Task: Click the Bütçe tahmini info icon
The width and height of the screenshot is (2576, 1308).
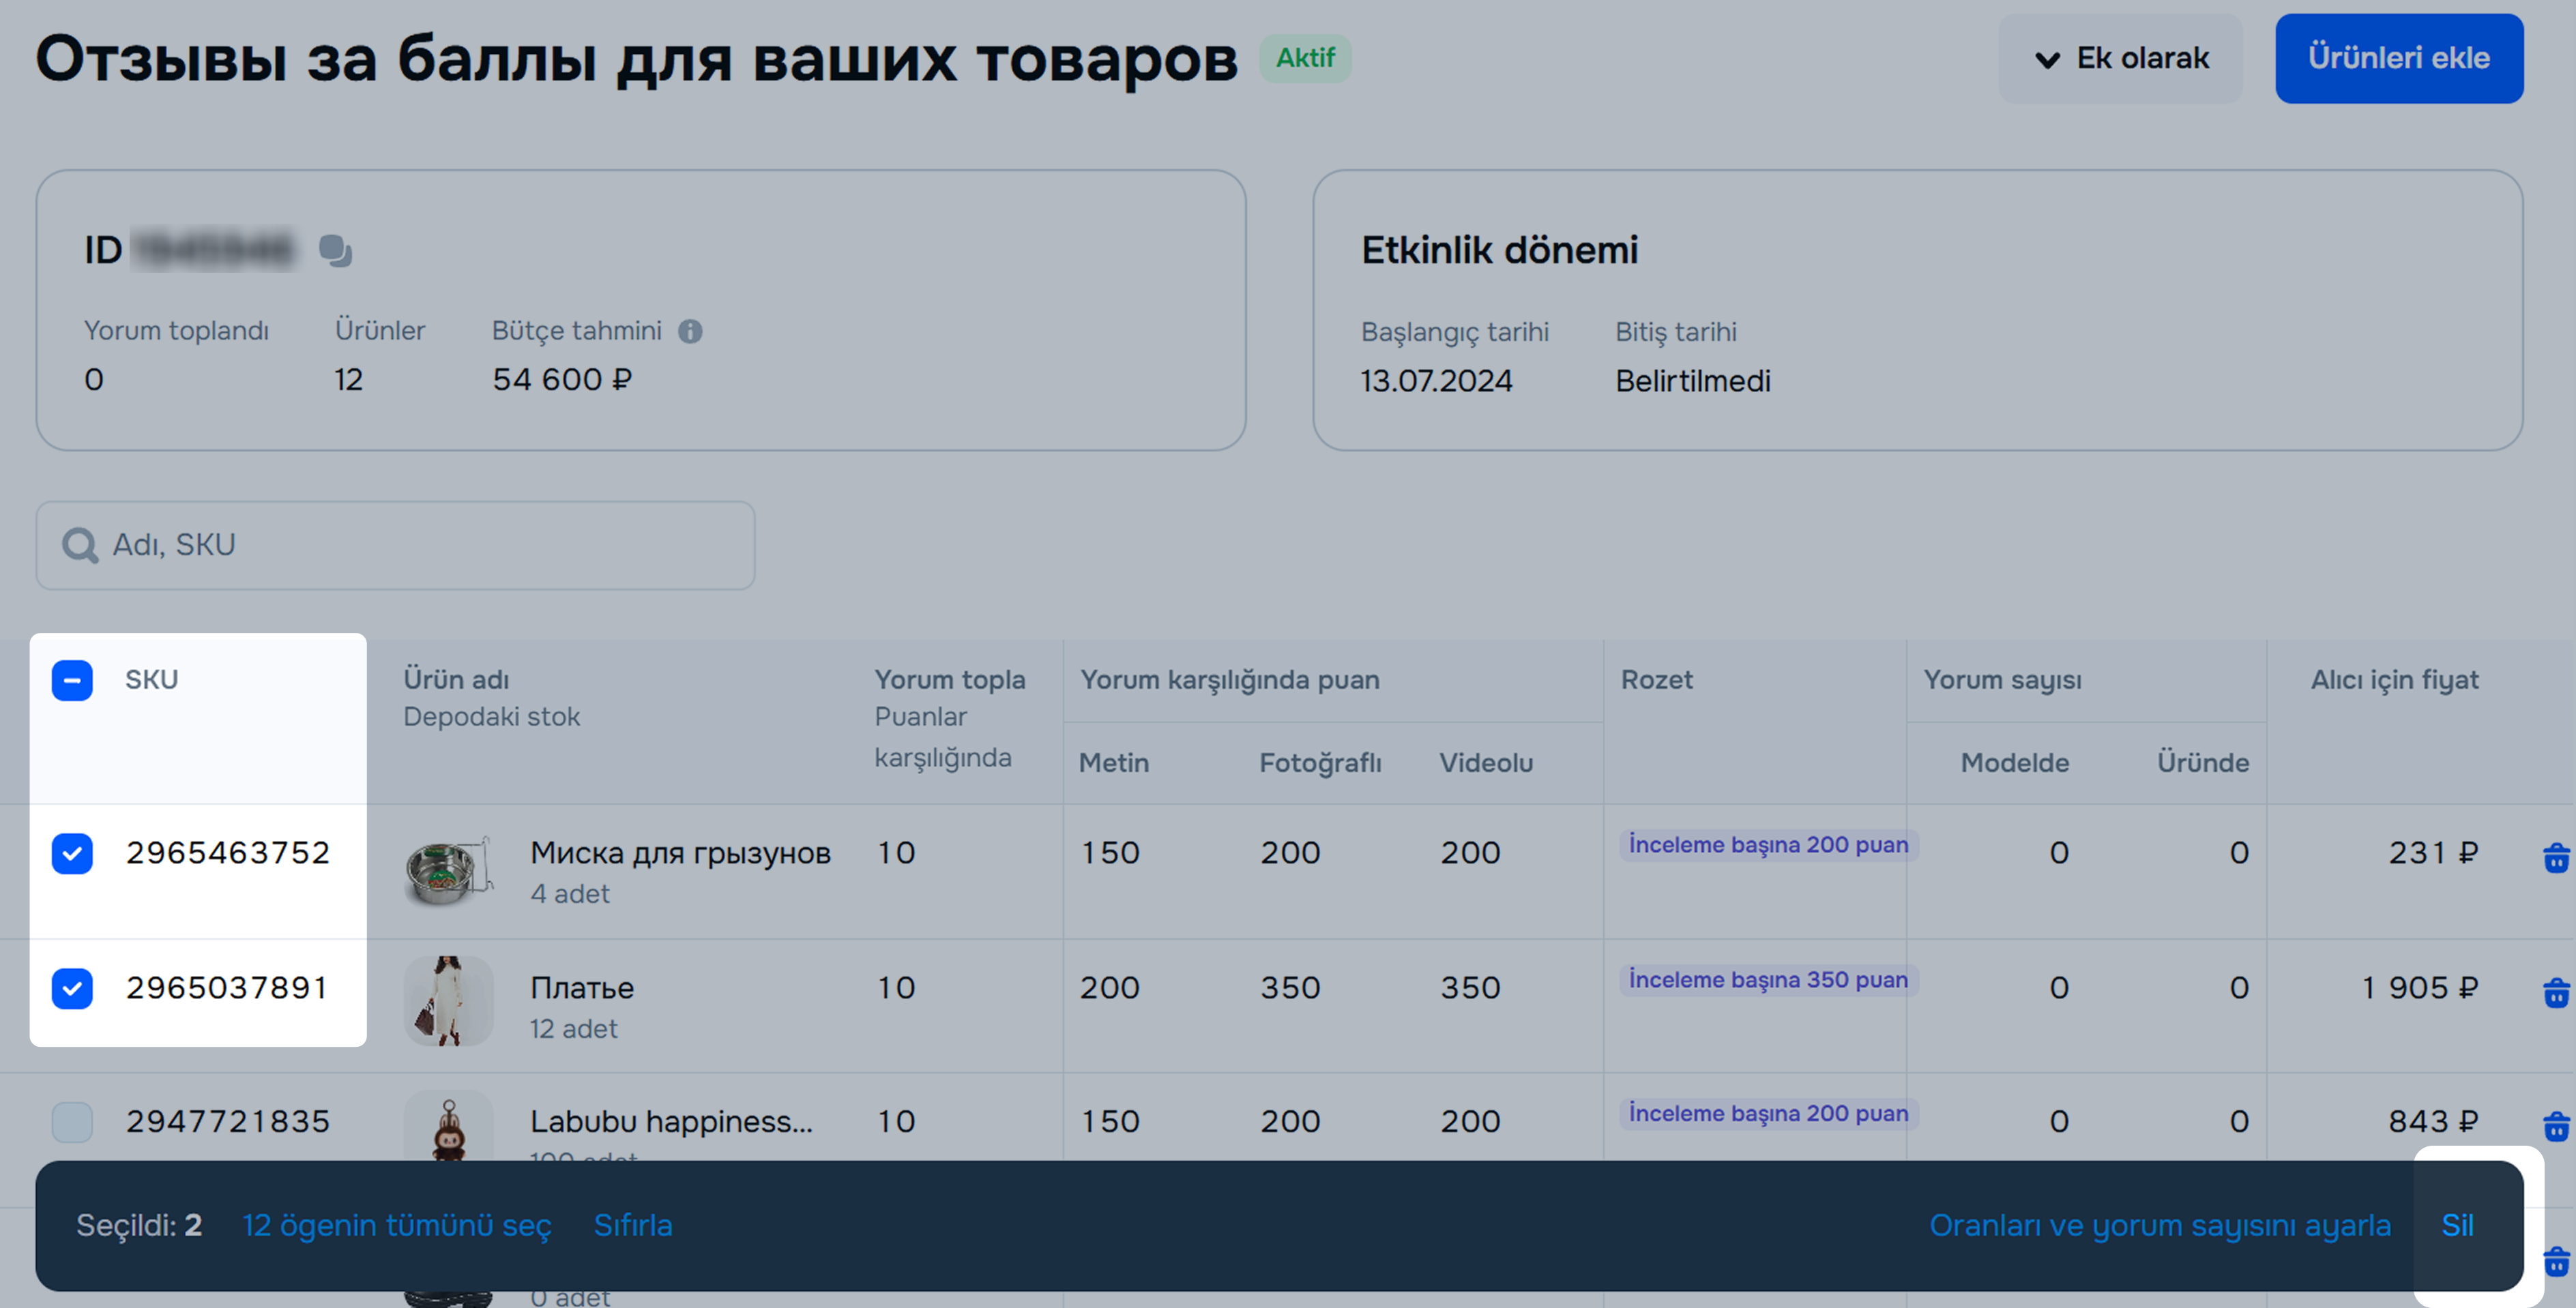Action: (x=690, y=331)
